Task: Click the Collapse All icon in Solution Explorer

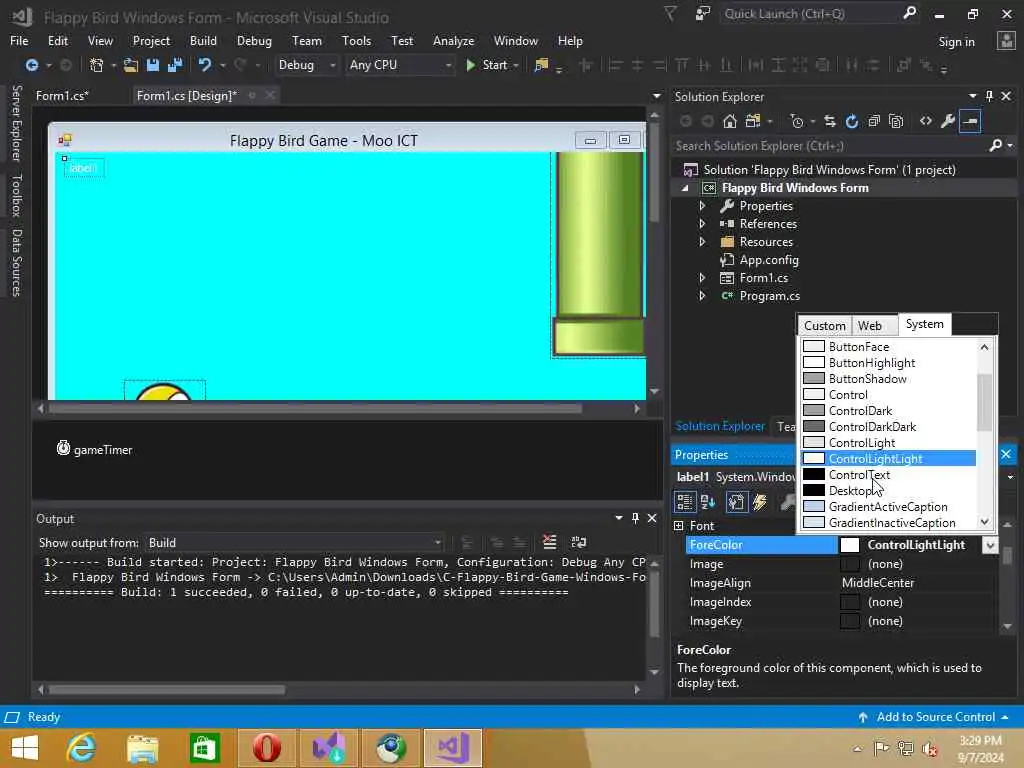Action: click(874, 121)
